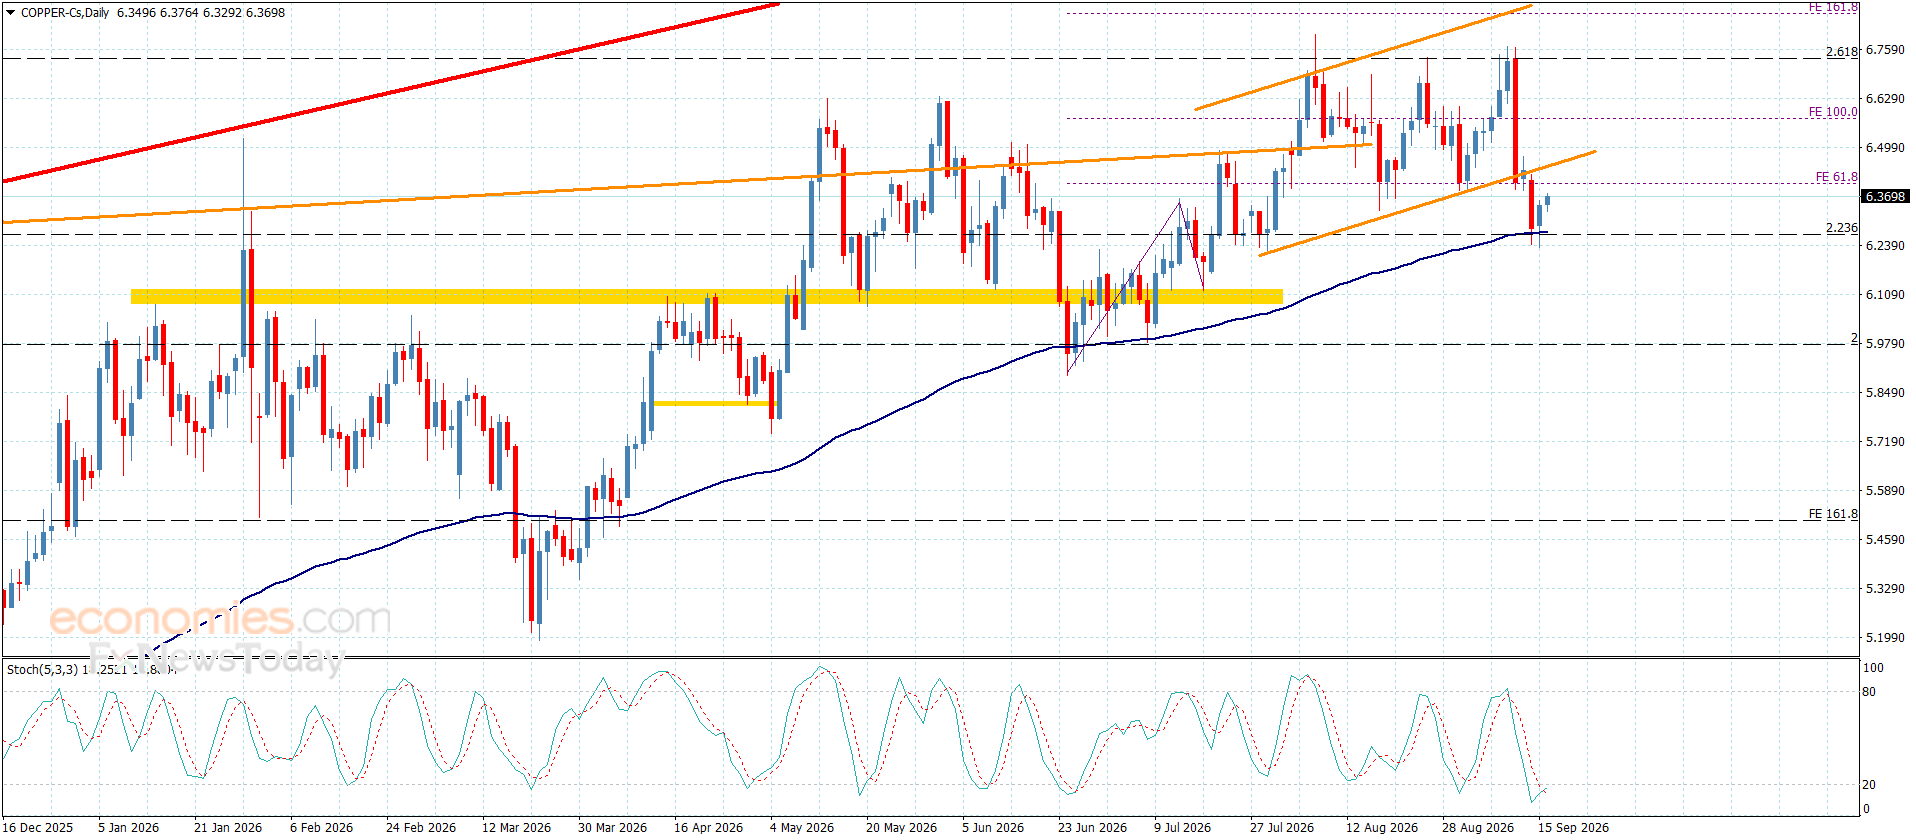Screen dimensions: 1916x840
Task: Select the current price label 6.3698
Action: (1885, 197)
